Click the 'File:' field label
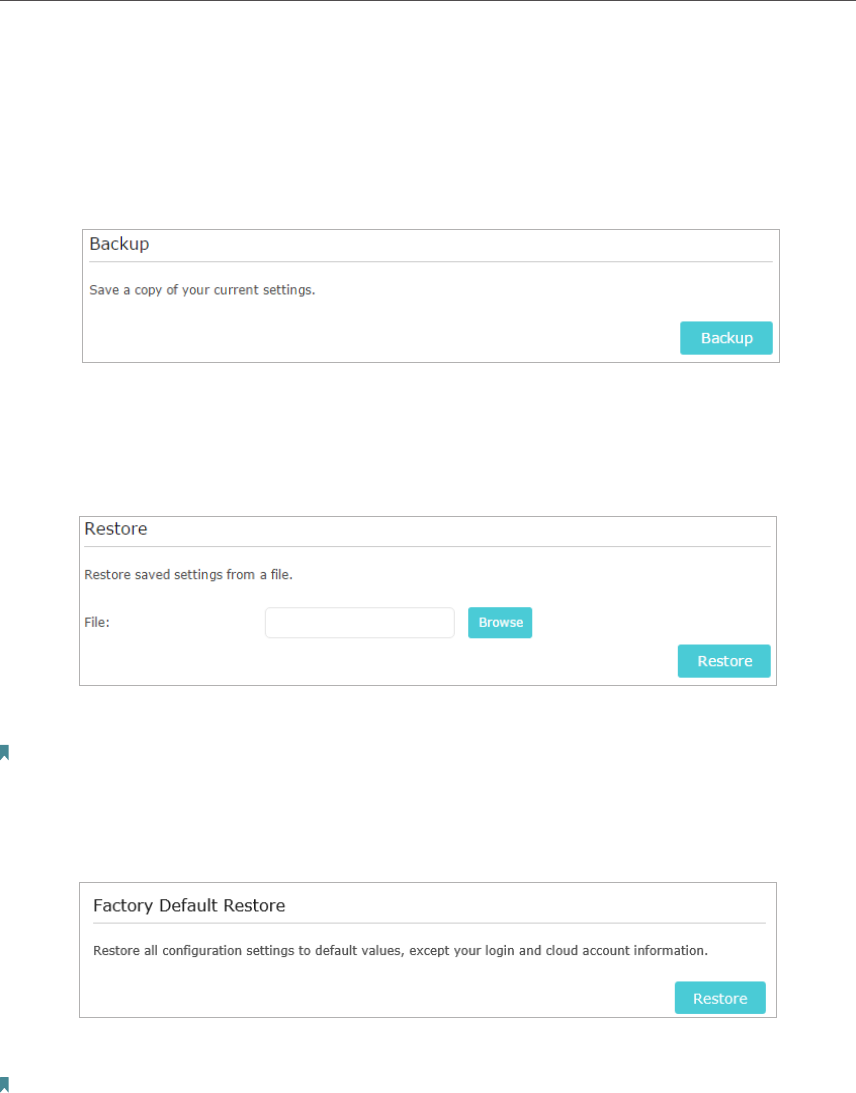Screen dimensions: 856x1093 click(x=97, y=622)
